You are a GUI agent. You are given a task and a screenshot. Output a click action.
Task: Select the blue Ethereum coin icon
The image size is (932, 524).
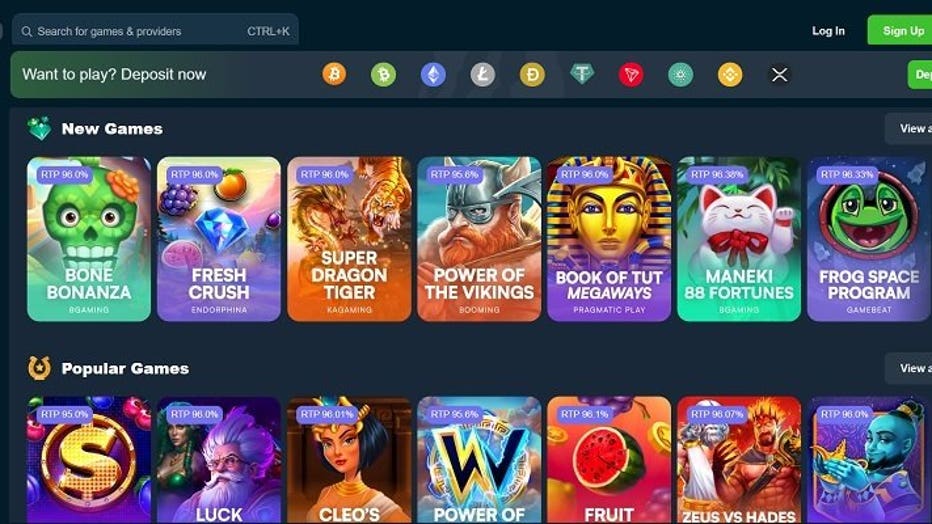click(x=433, y=74)
